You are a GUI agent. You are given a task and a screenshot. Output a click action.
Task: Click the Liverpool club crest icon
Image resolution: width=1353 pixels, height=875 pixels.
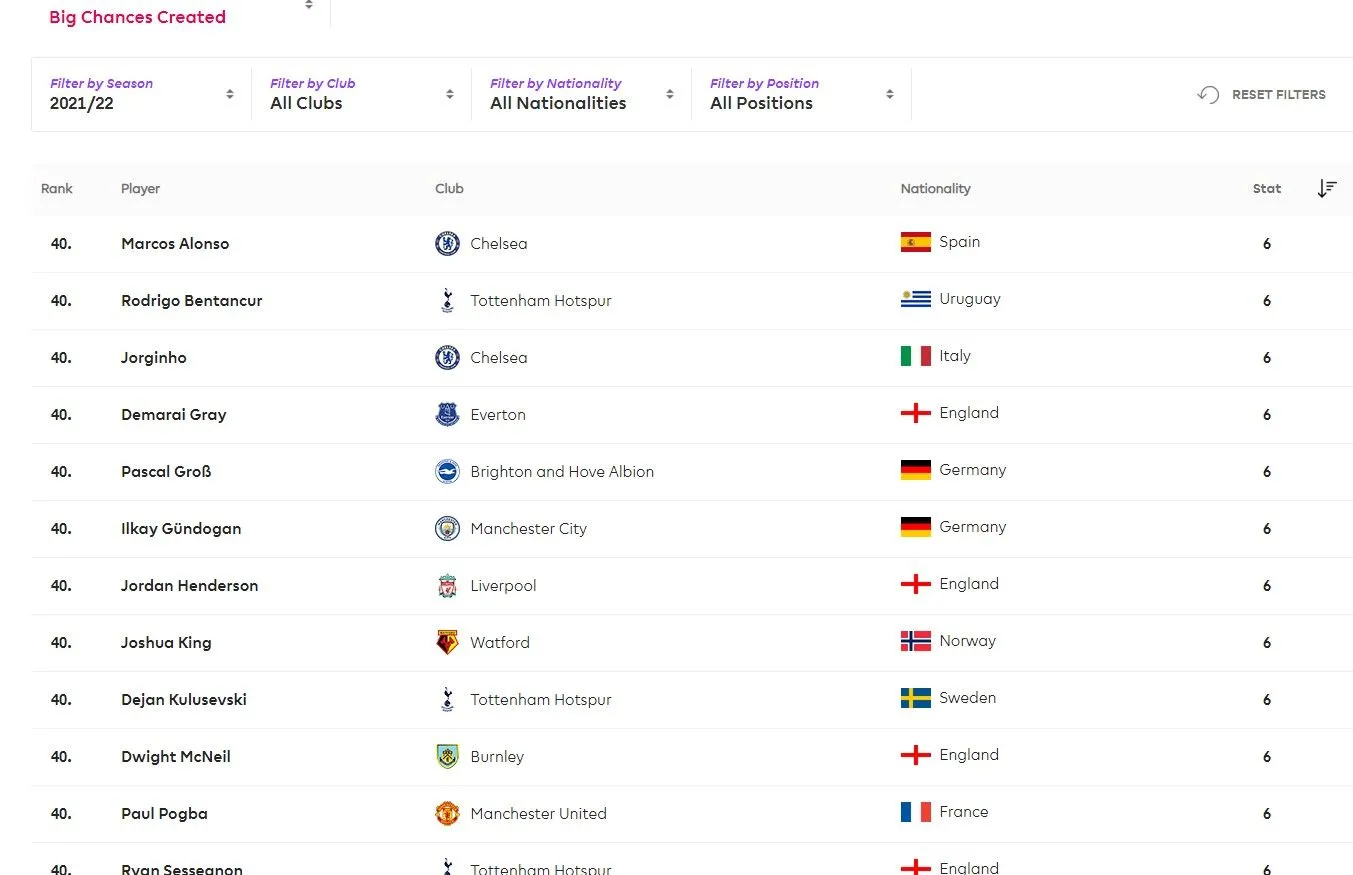447,586
